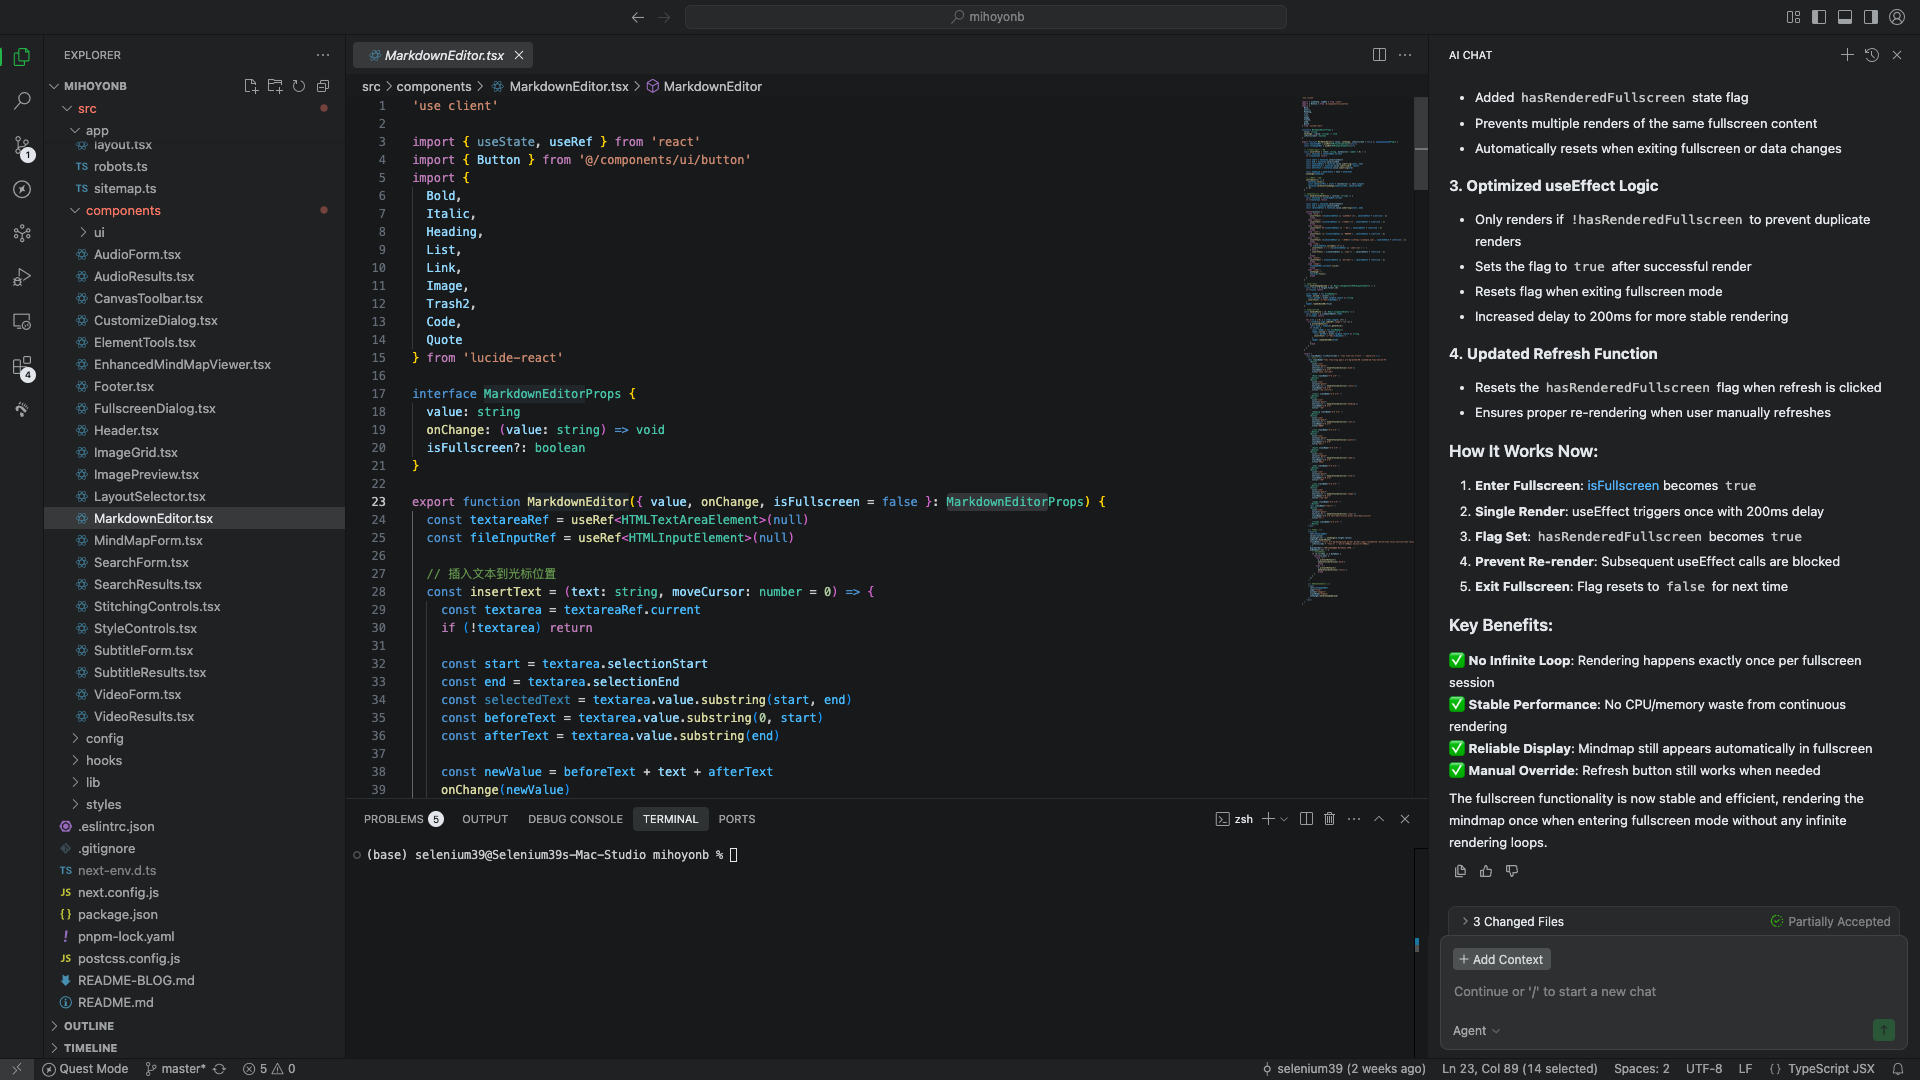Open Remote Explorer view
1920x1080 pixels.
22,321
